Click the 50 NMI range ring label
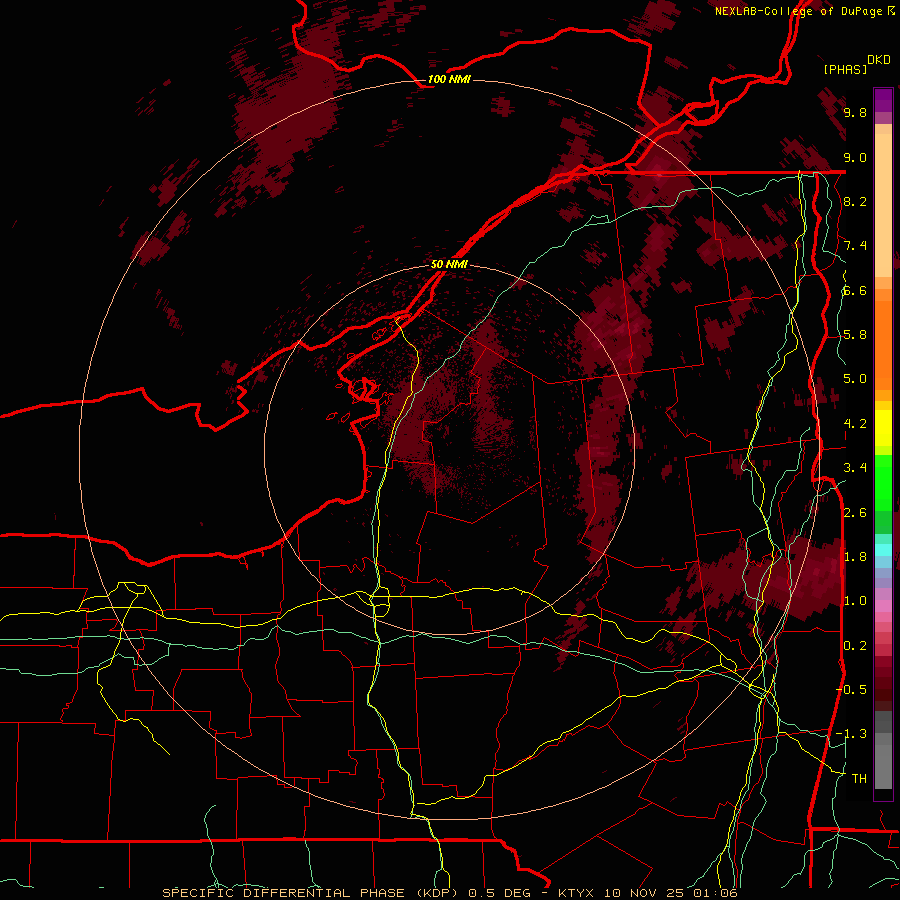 pos(449,264)
